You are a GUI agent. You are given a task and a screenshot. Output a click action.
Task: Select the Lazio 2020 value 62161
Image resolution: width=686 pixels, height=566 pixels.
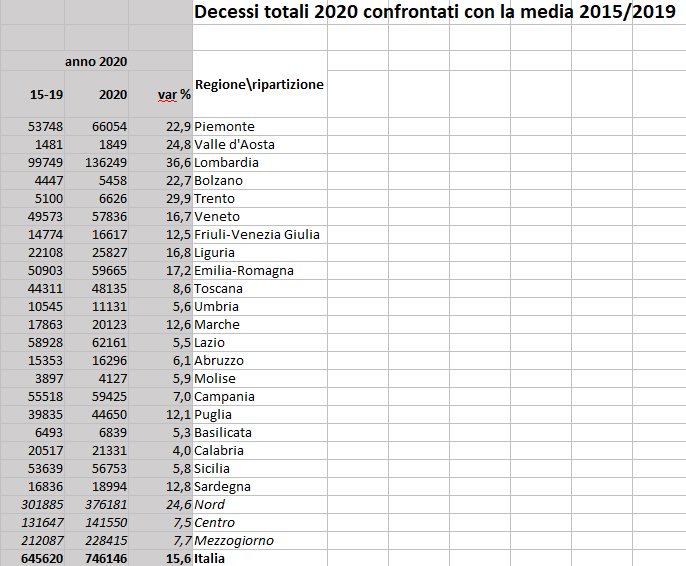pos(97,342)
